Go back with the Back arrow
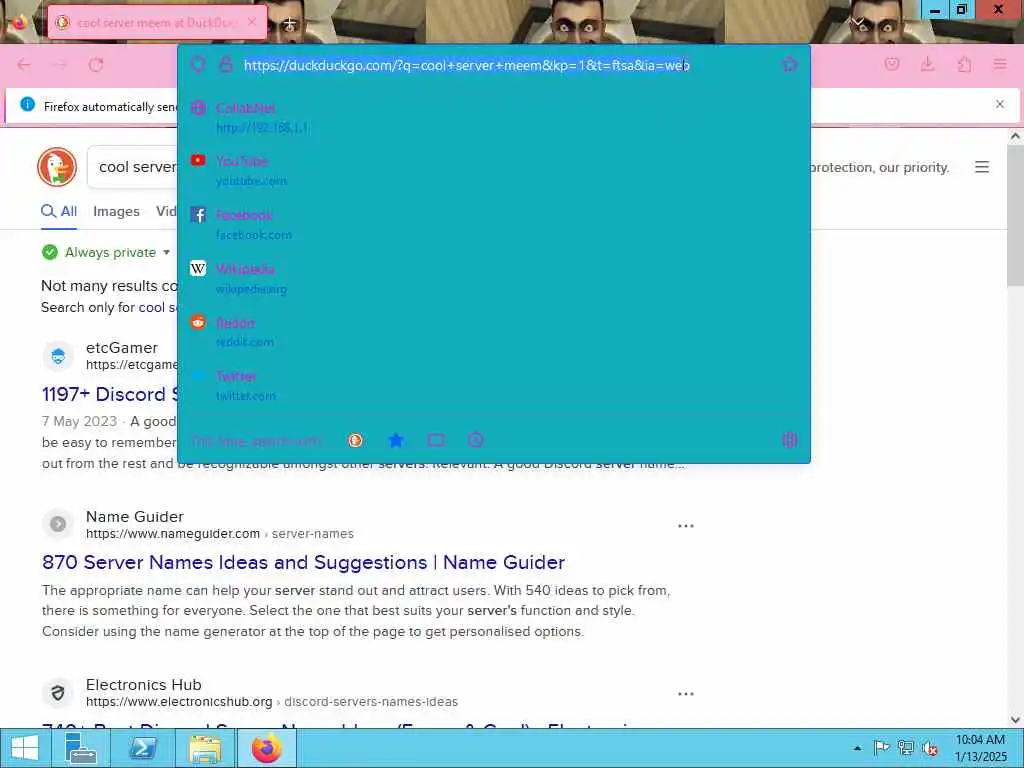This screenshot has width=1024, height=768. [x=24, y=65]
